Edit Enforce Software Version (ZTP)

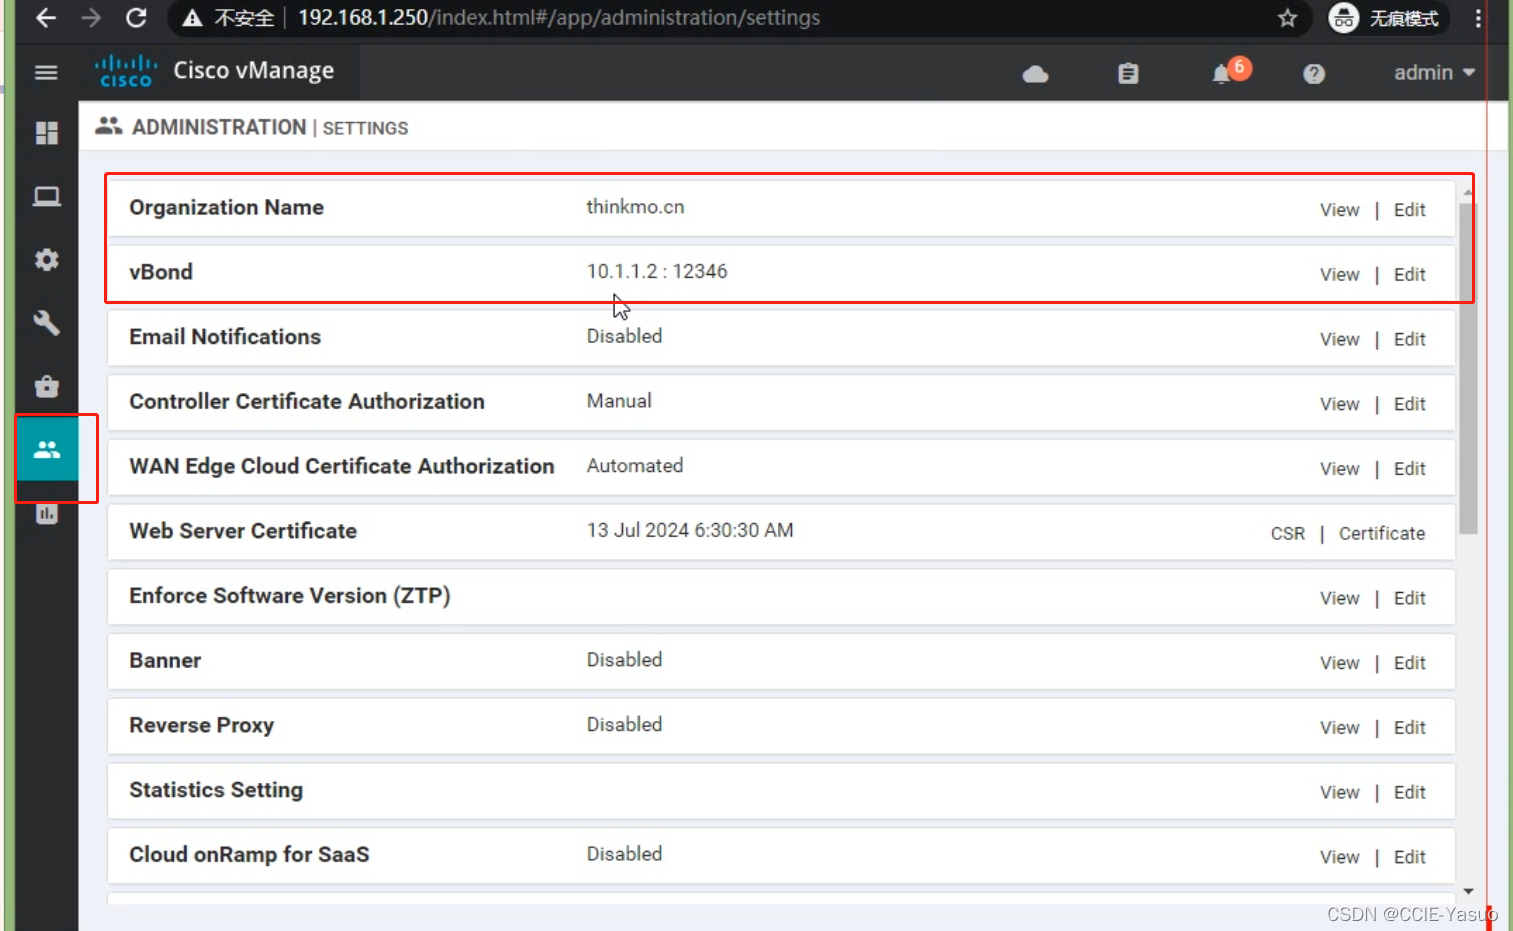click(1409, 598)
